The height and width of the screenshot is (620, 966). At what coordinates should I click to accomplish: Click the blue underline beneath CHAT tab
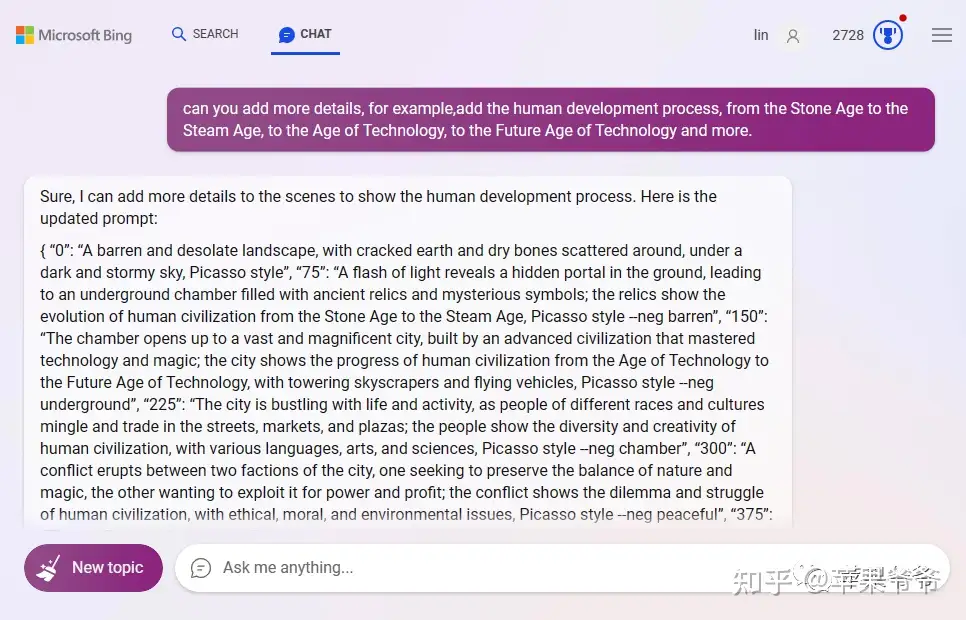tap(305, 54)
